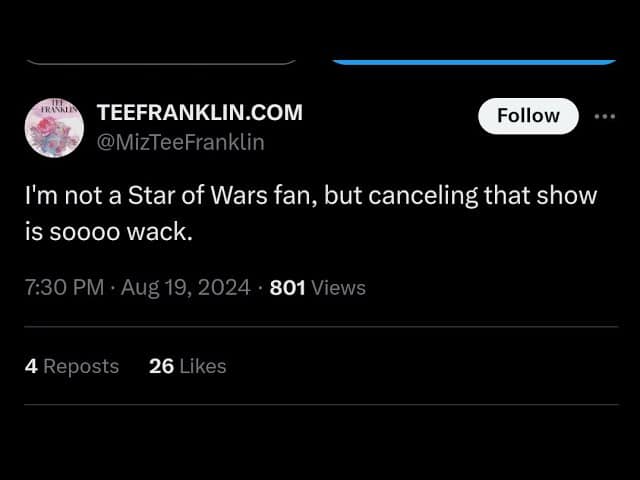Click the TEEFRANKLIN.COM display name
640x480 pixels.
coord(199,113)
